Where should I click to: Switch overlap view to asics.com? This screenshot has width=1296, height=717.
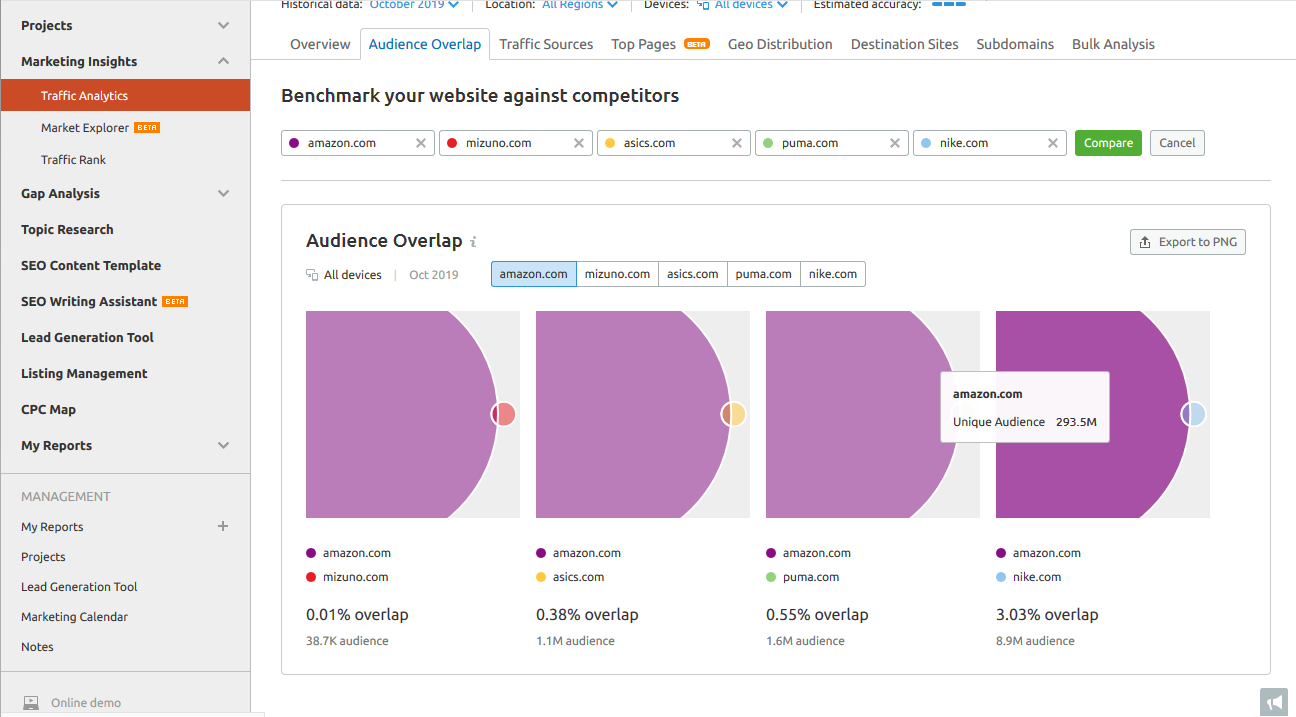coord(692,273)
